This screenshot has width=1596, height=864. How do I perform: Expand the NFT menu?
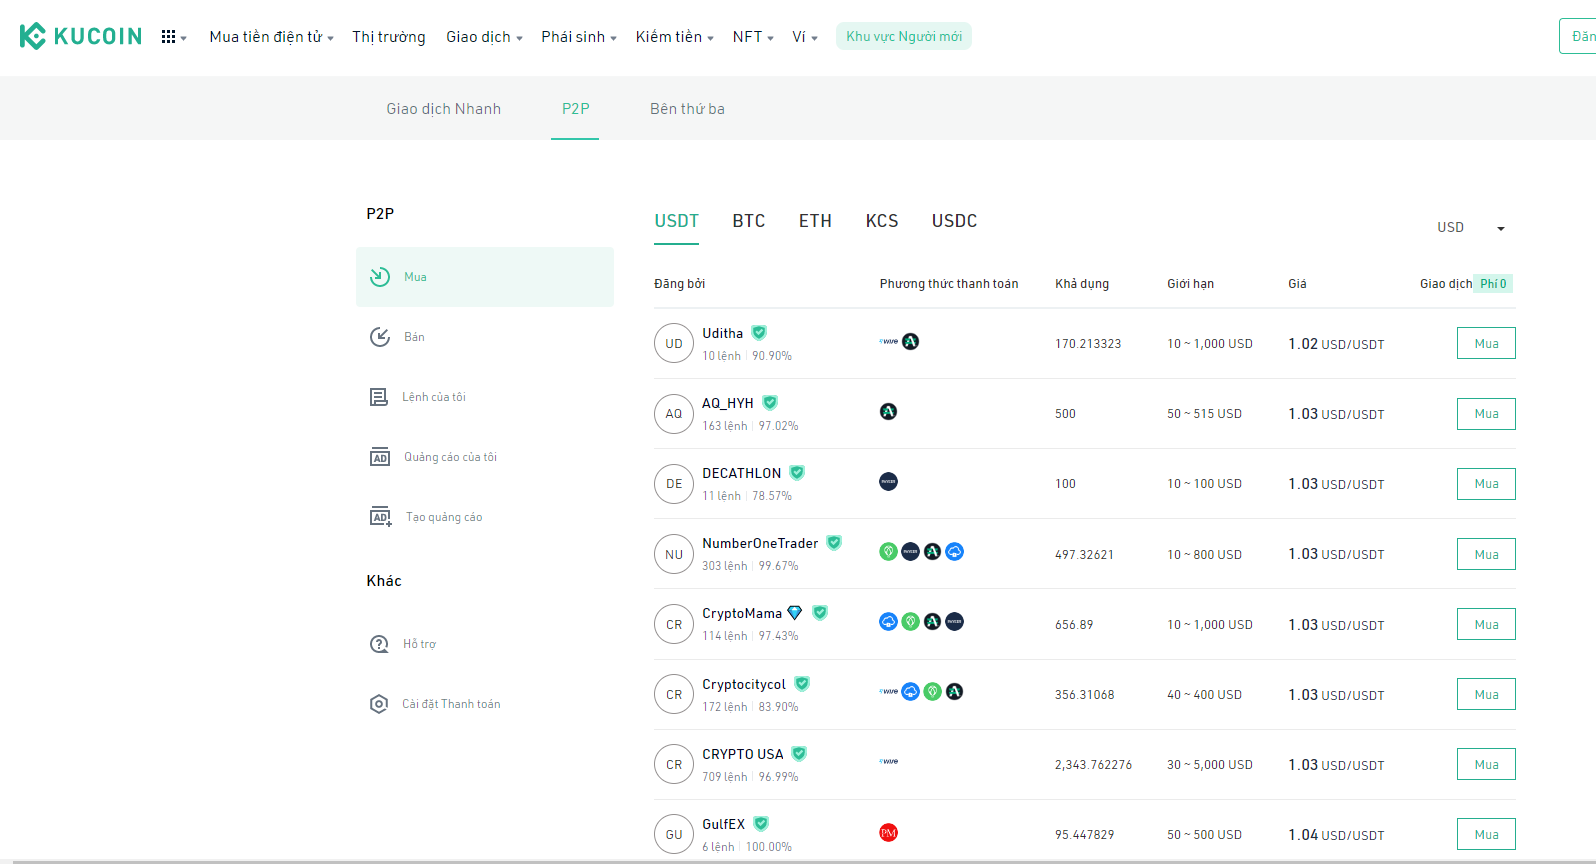753,37
